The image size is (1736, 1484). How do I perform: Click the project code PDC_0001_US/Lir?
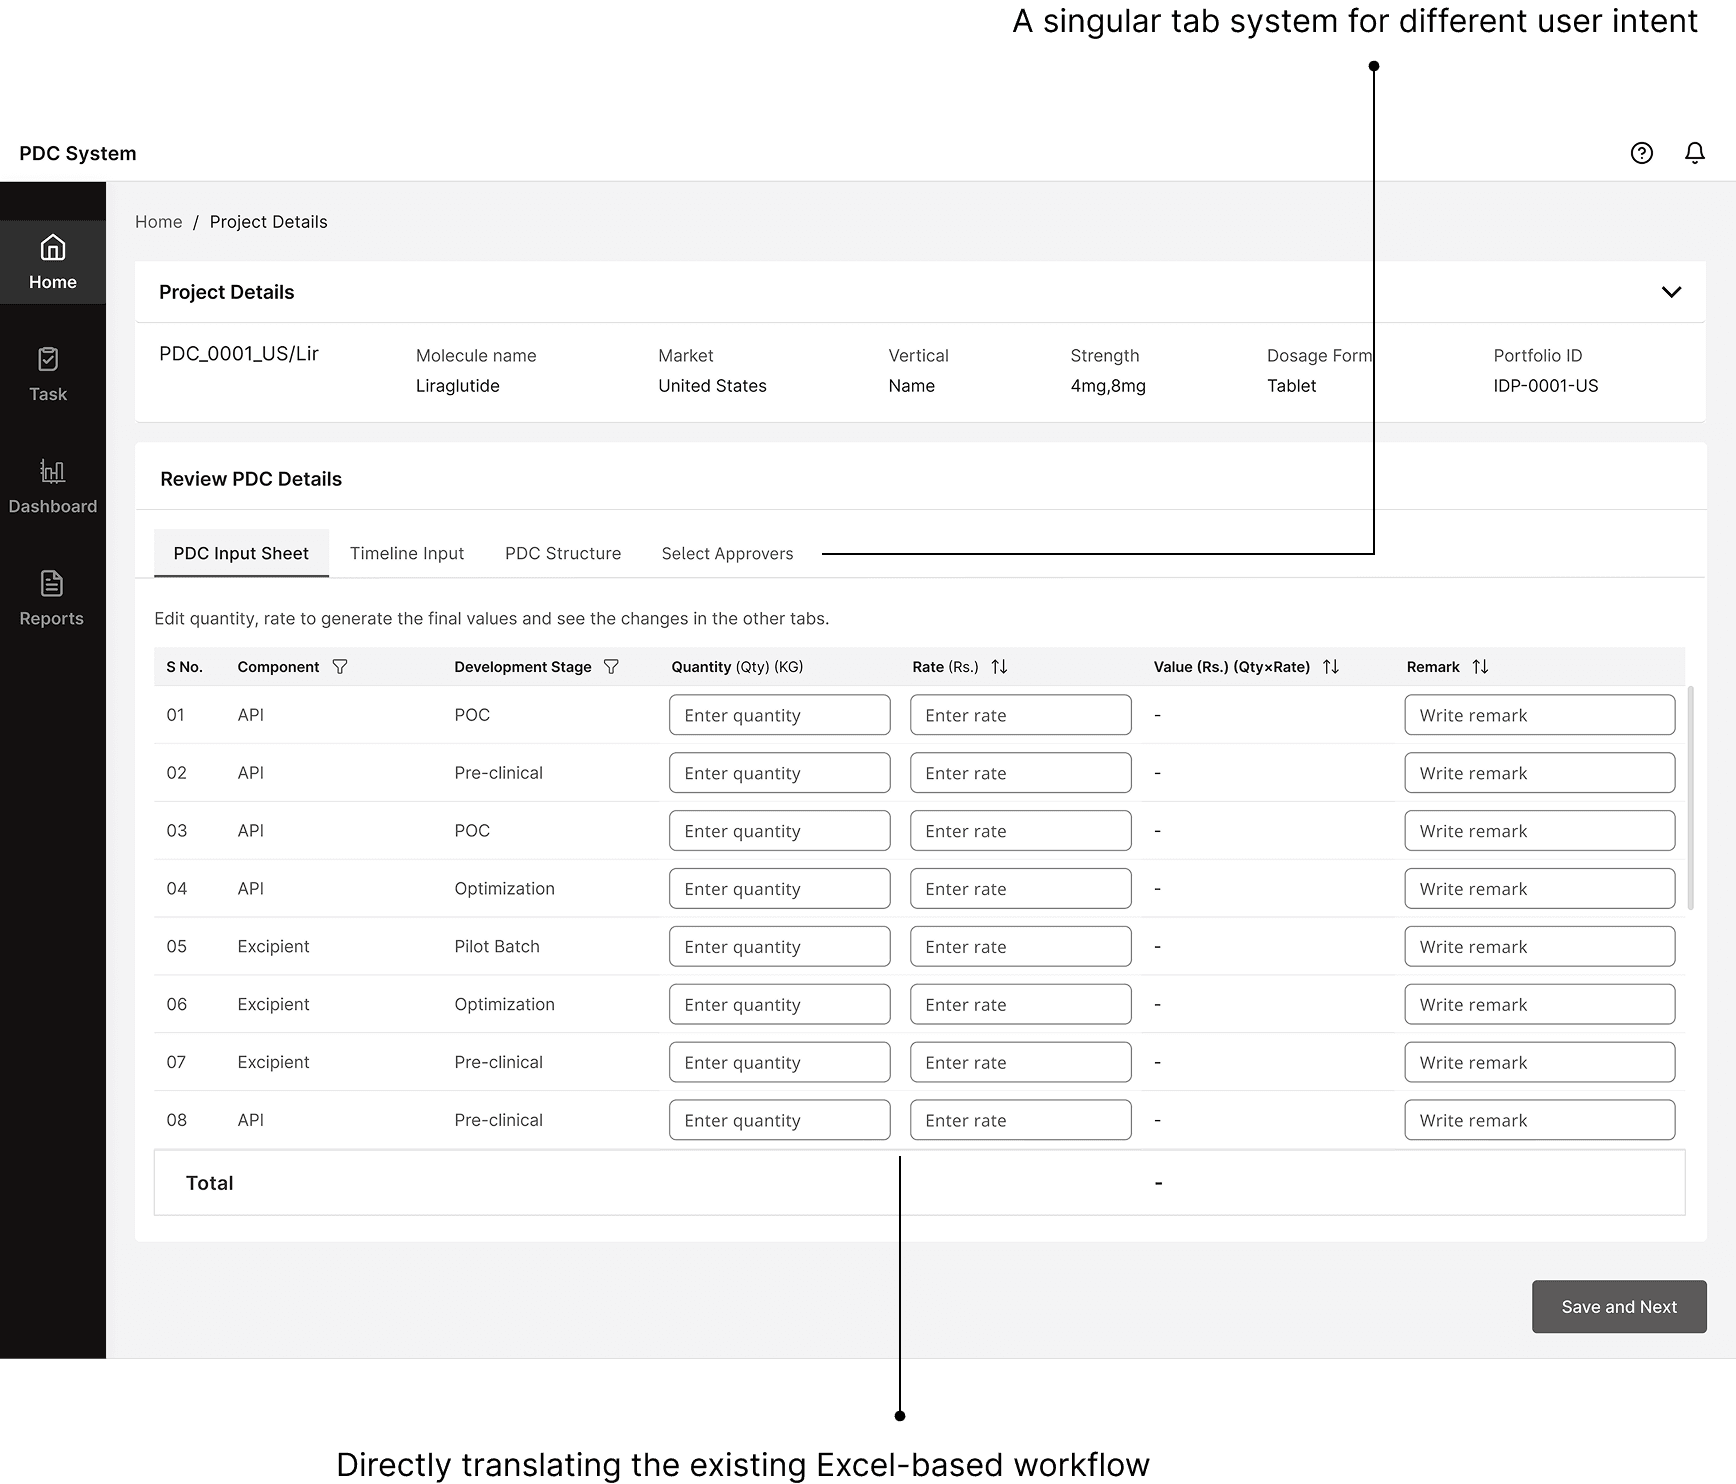point(239,354)
